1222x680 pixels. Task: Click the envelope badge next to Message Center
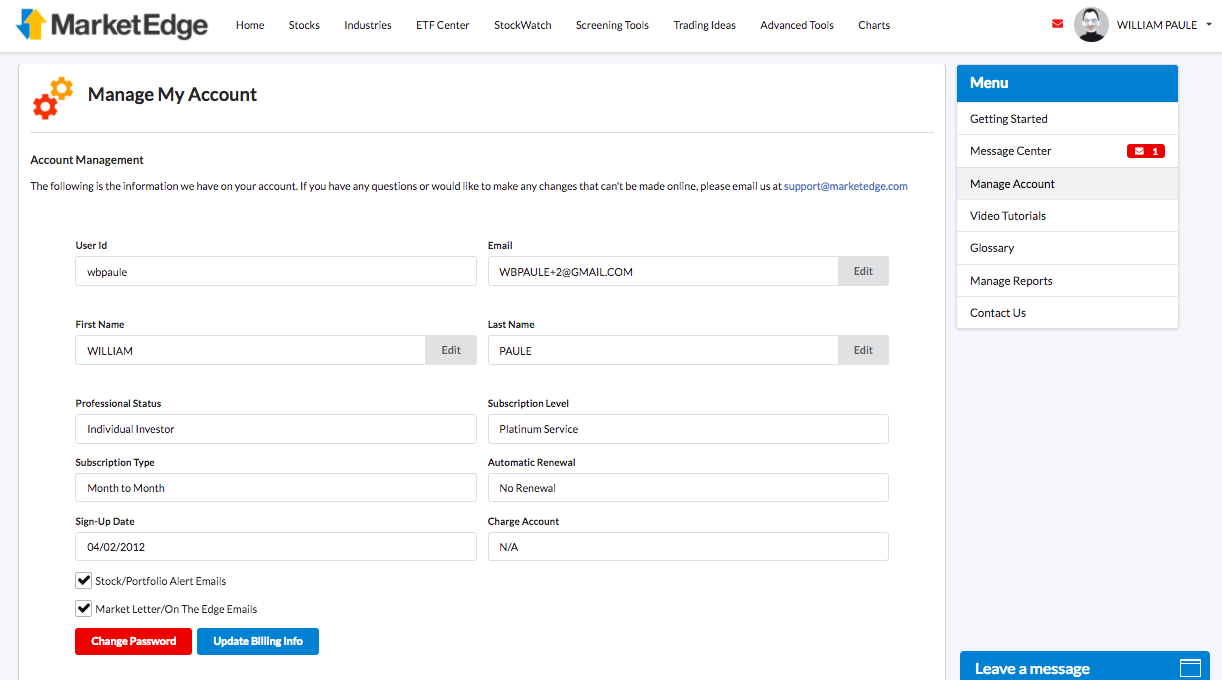[x=1145, y=150]
